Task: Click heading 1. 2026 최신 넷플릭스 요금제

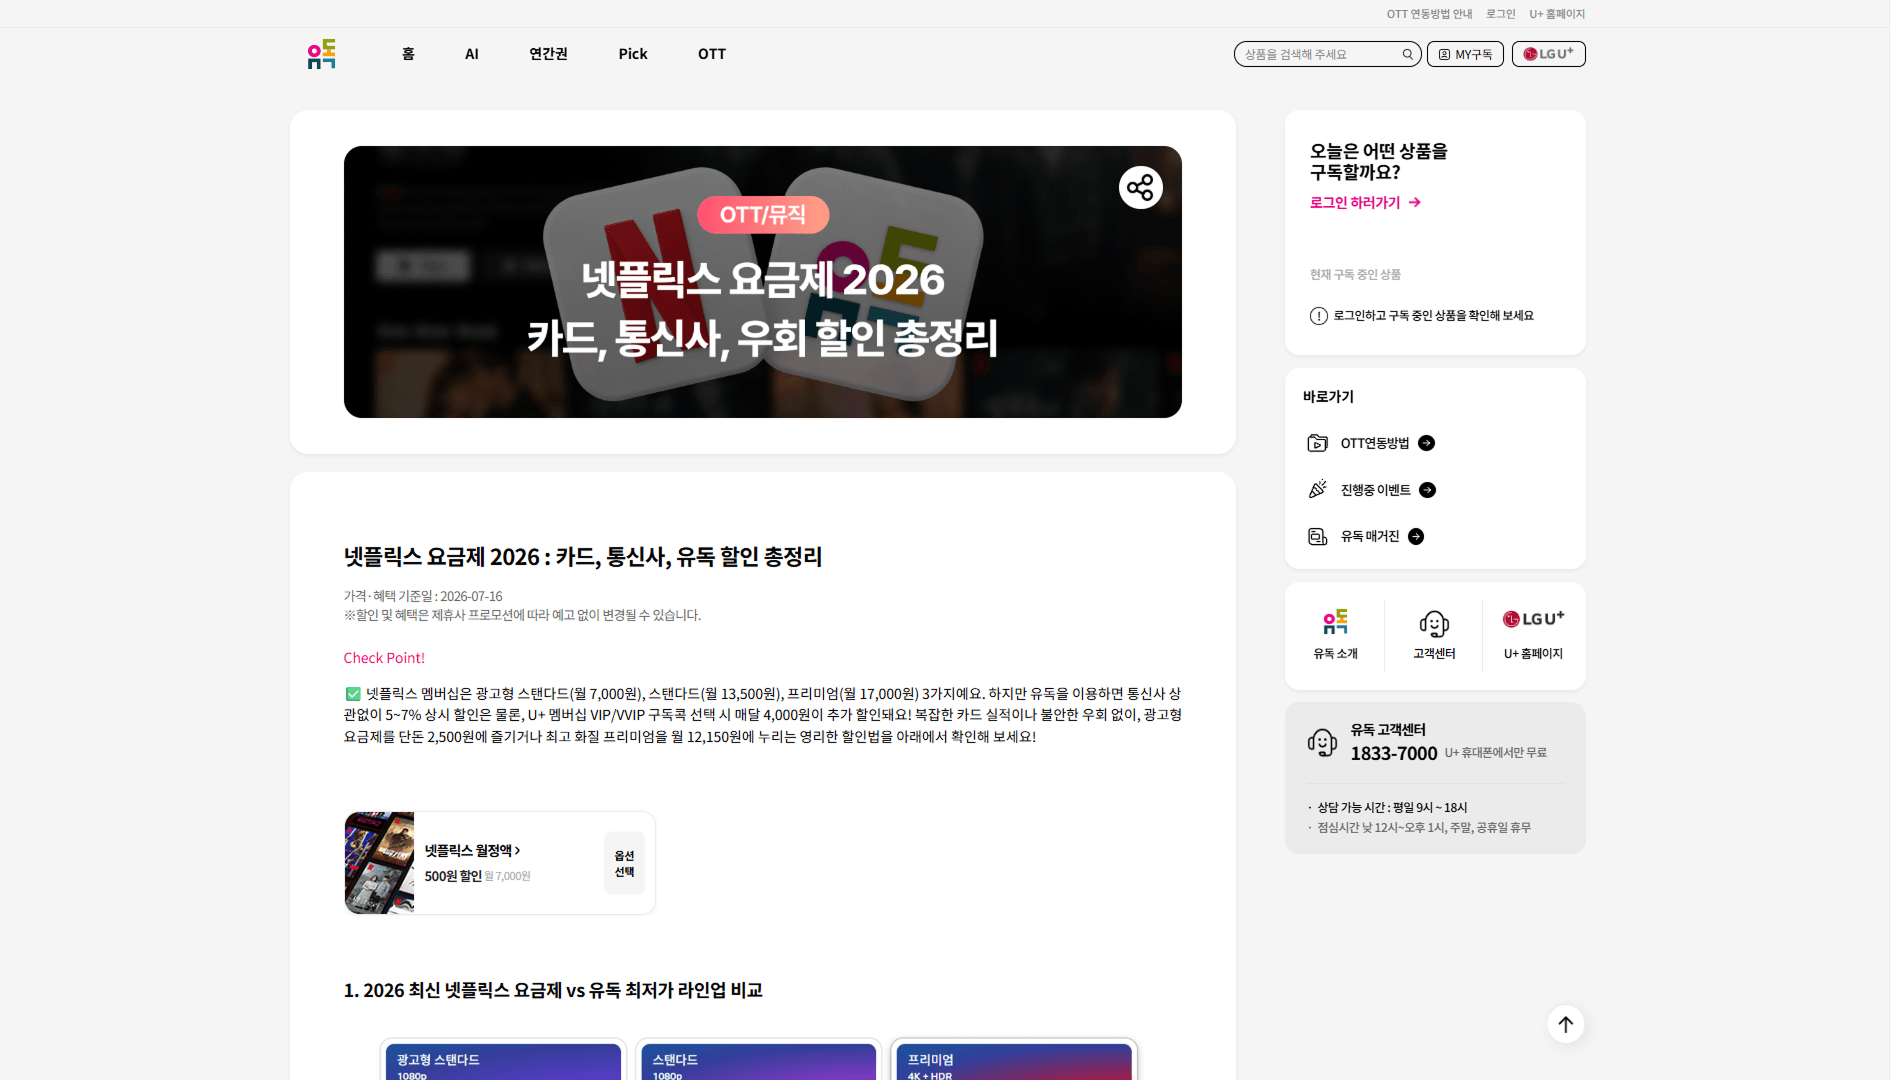Action: (x=553, y=990)
